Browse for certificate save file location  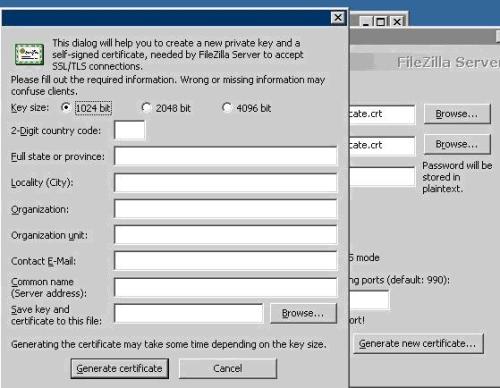pyautogui.click(x=303, y=313)
